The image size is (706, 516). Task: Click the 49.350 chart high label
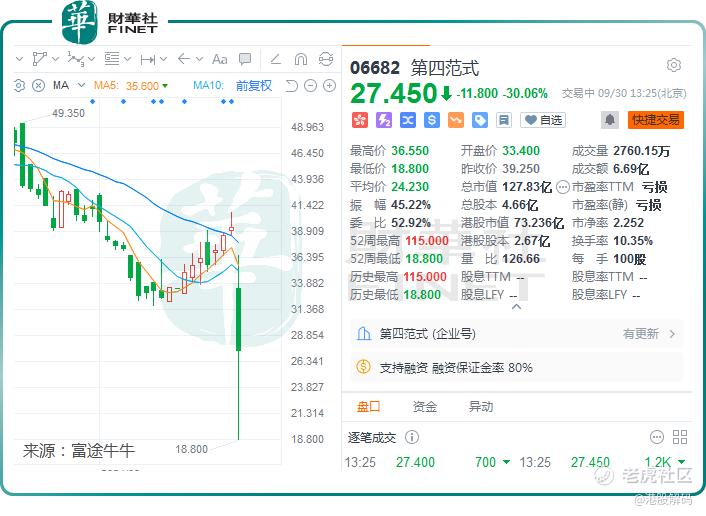point(68,113)
